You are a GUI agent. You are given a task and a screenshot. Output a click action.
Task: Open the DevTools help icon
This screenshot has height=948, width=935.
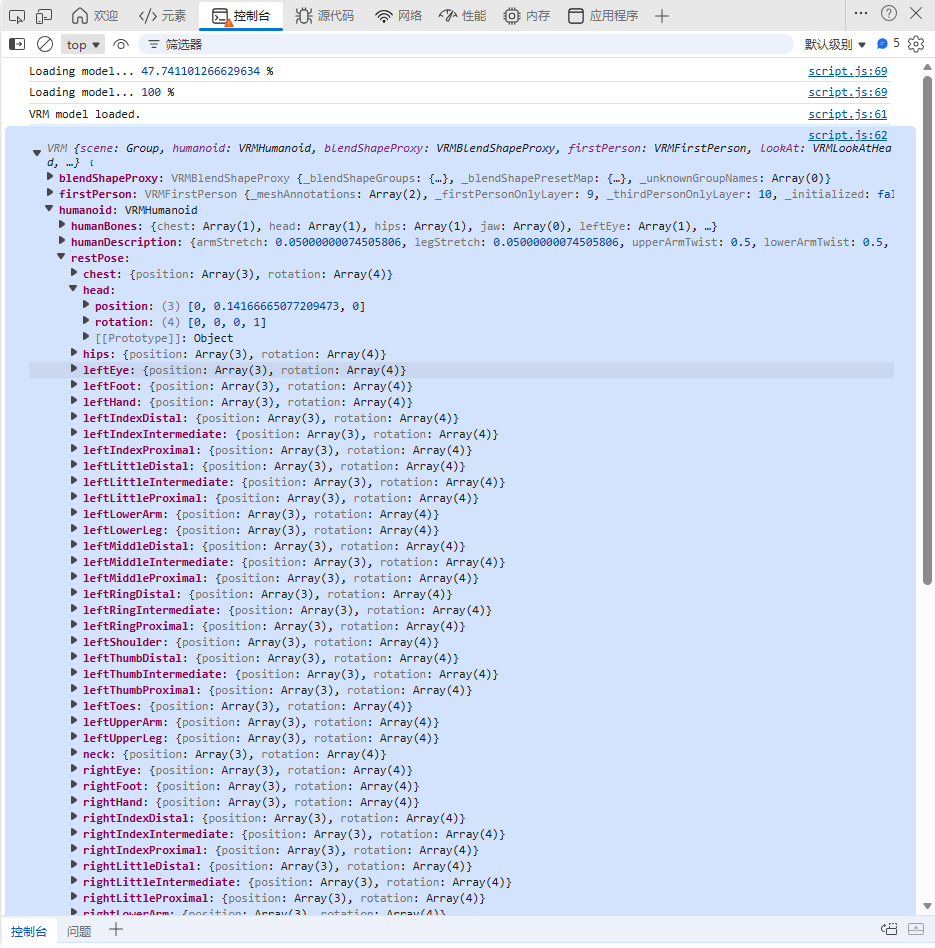click(x=889, y=13)
